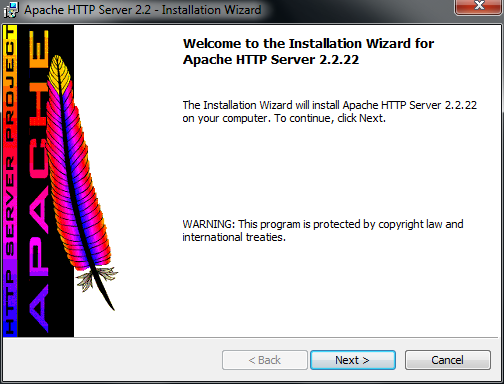Viewport: 504px width, 384px height.
Task: Click the heading line 'Apache HTTP Server 2.2.22'
Action: tap(271, 60)
